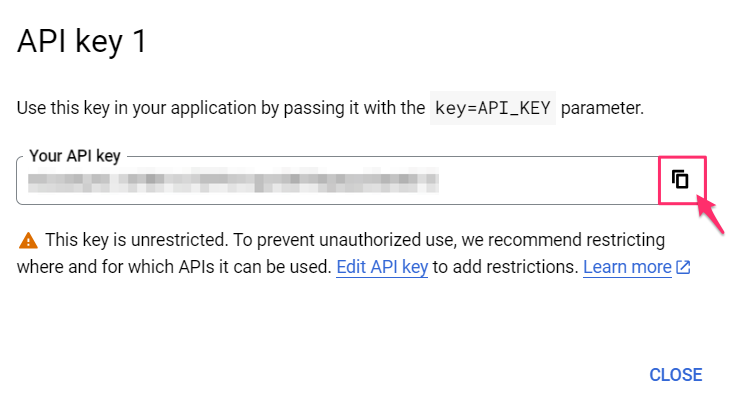The height and width of the screenshot is (403, 730).
Task: Click the word 'parameter.' after code snippet
Action: (602, 108)
